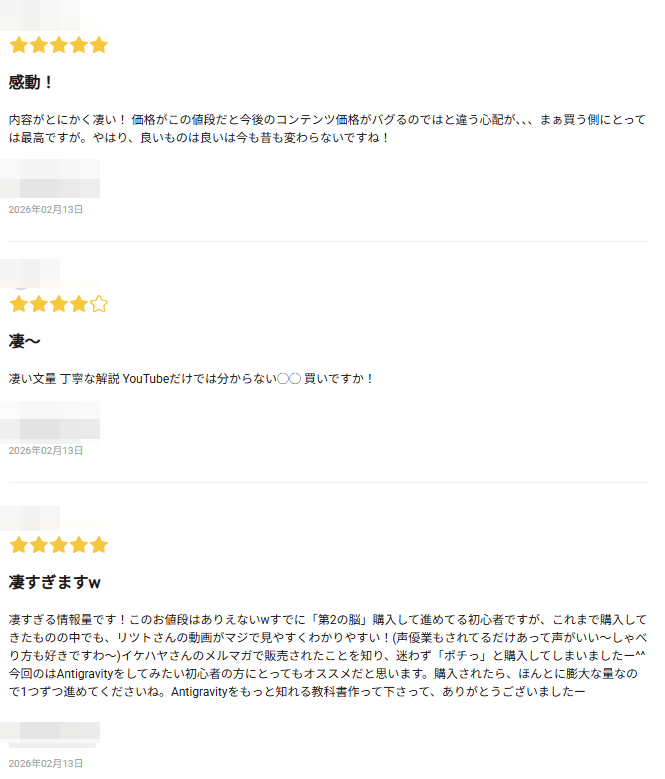The width and height of the screenshot is (665, 779).
Task: Click the date 2026年02月13日 under the 感動！ review
Action: (x=46, y=210)
